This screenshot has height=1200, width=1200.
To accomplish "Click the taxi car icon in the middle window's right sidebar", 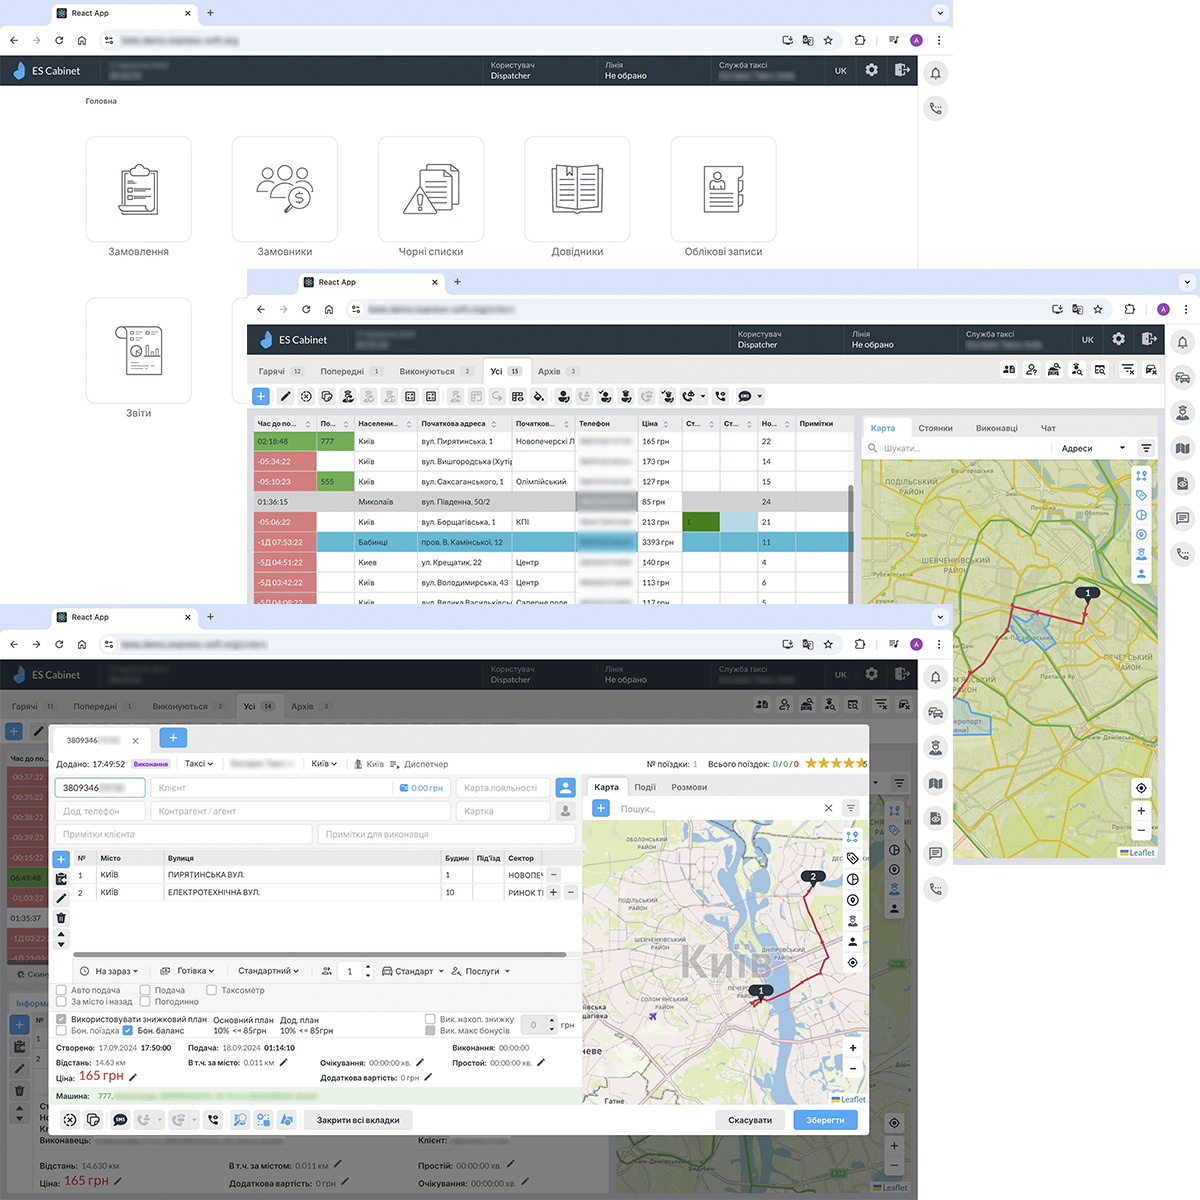I will (x=1182, y=377).
